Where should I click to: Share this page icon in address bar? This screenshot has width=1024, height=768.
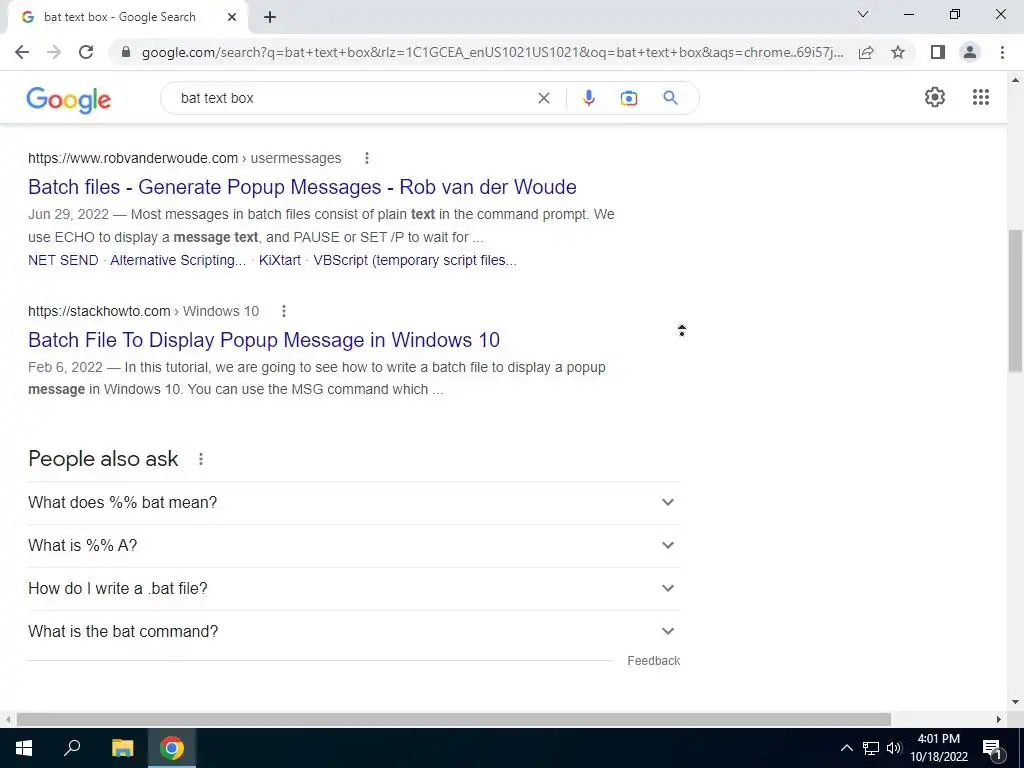(x=866, y=52)
